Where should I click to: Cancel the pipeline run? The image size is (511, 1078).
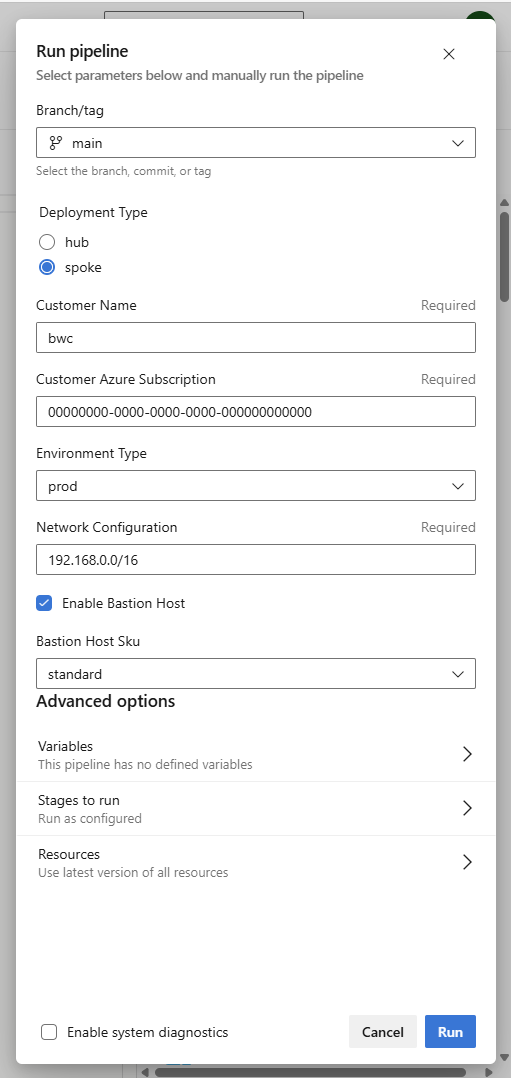(383, 1032)
